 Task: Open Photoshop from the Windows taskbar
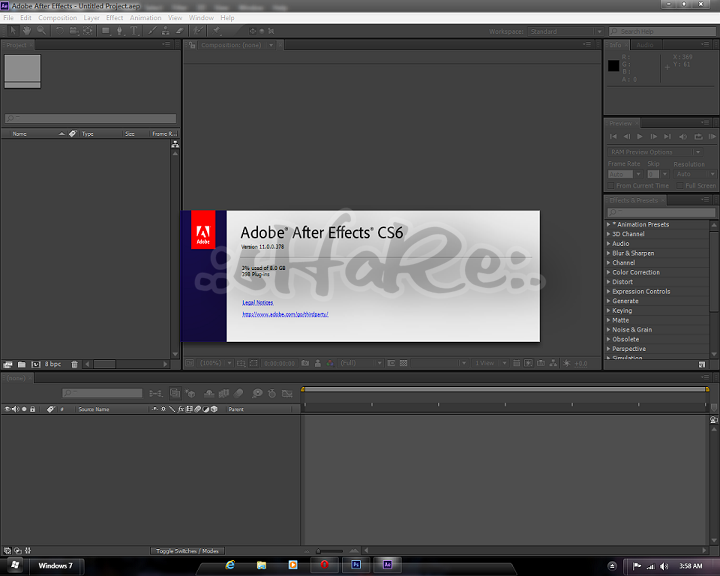tap(356, 565)
